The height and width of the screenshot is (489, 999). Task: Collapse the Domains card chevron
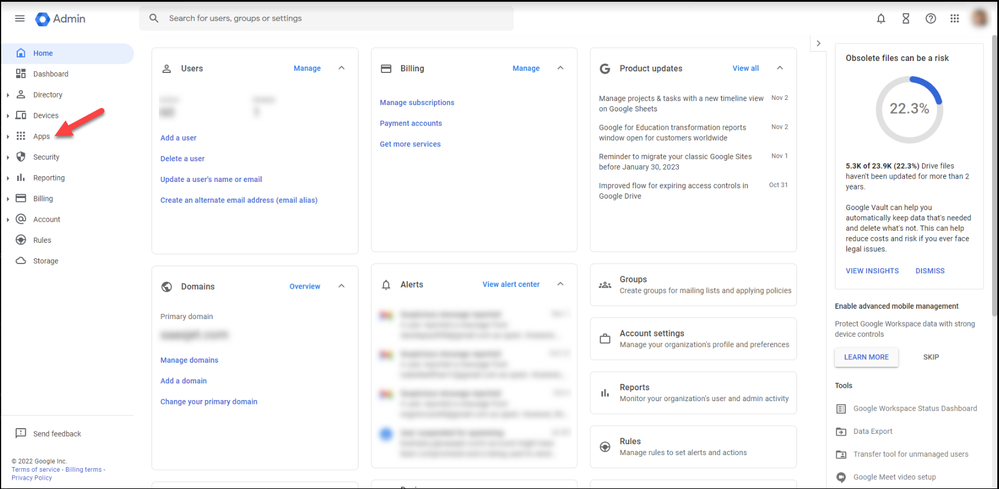[x=341, y=287]
